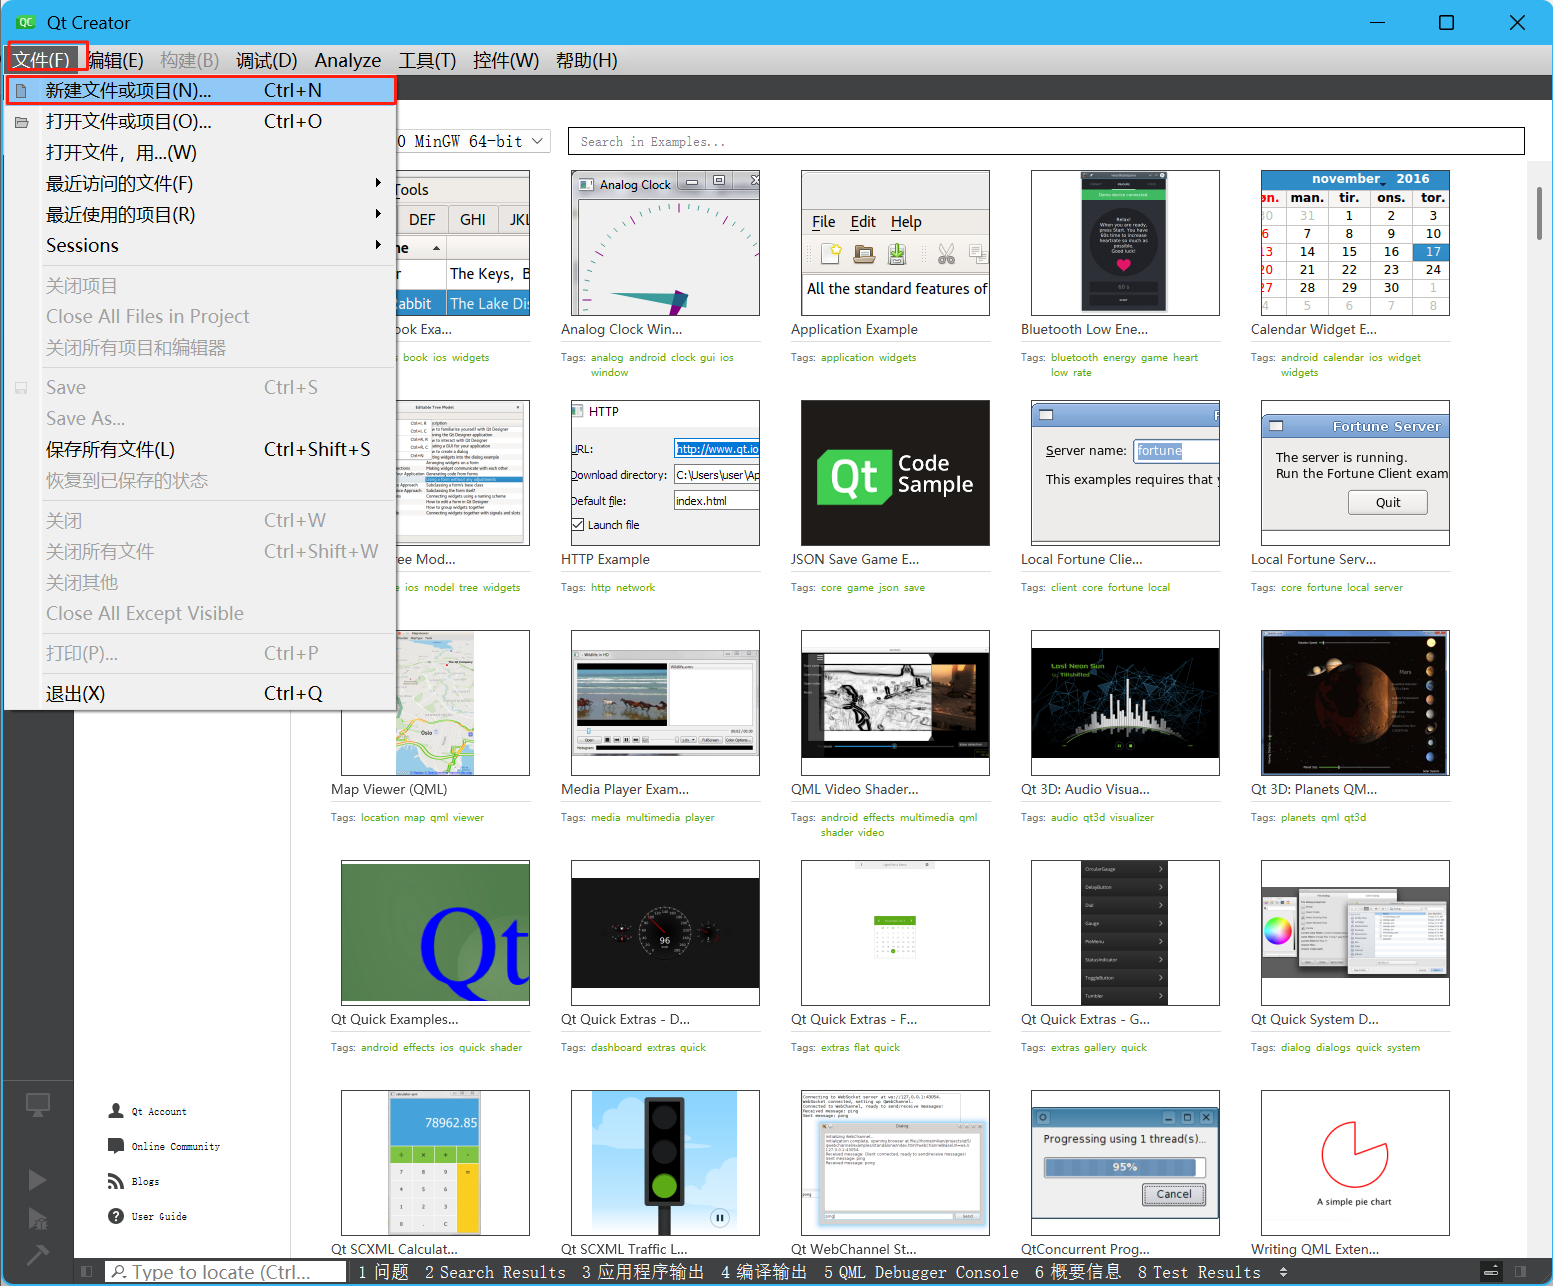This screenshot has height=1286, width=1553.
Task: Click the Type to locate field
Action: [x=227, y=1272]
